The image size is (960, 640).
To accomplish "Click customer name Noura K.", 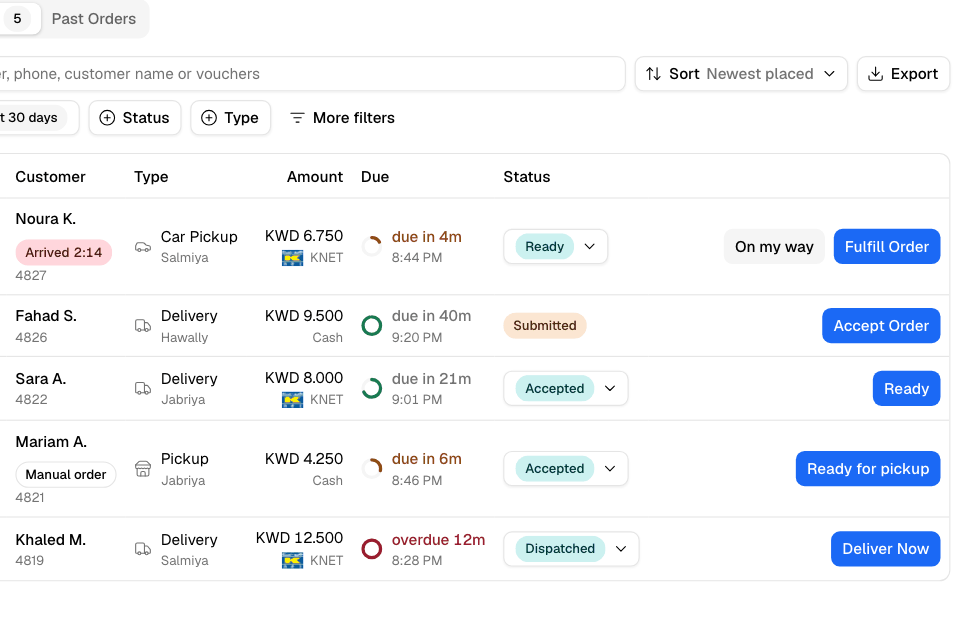I will tap(46, 219).
